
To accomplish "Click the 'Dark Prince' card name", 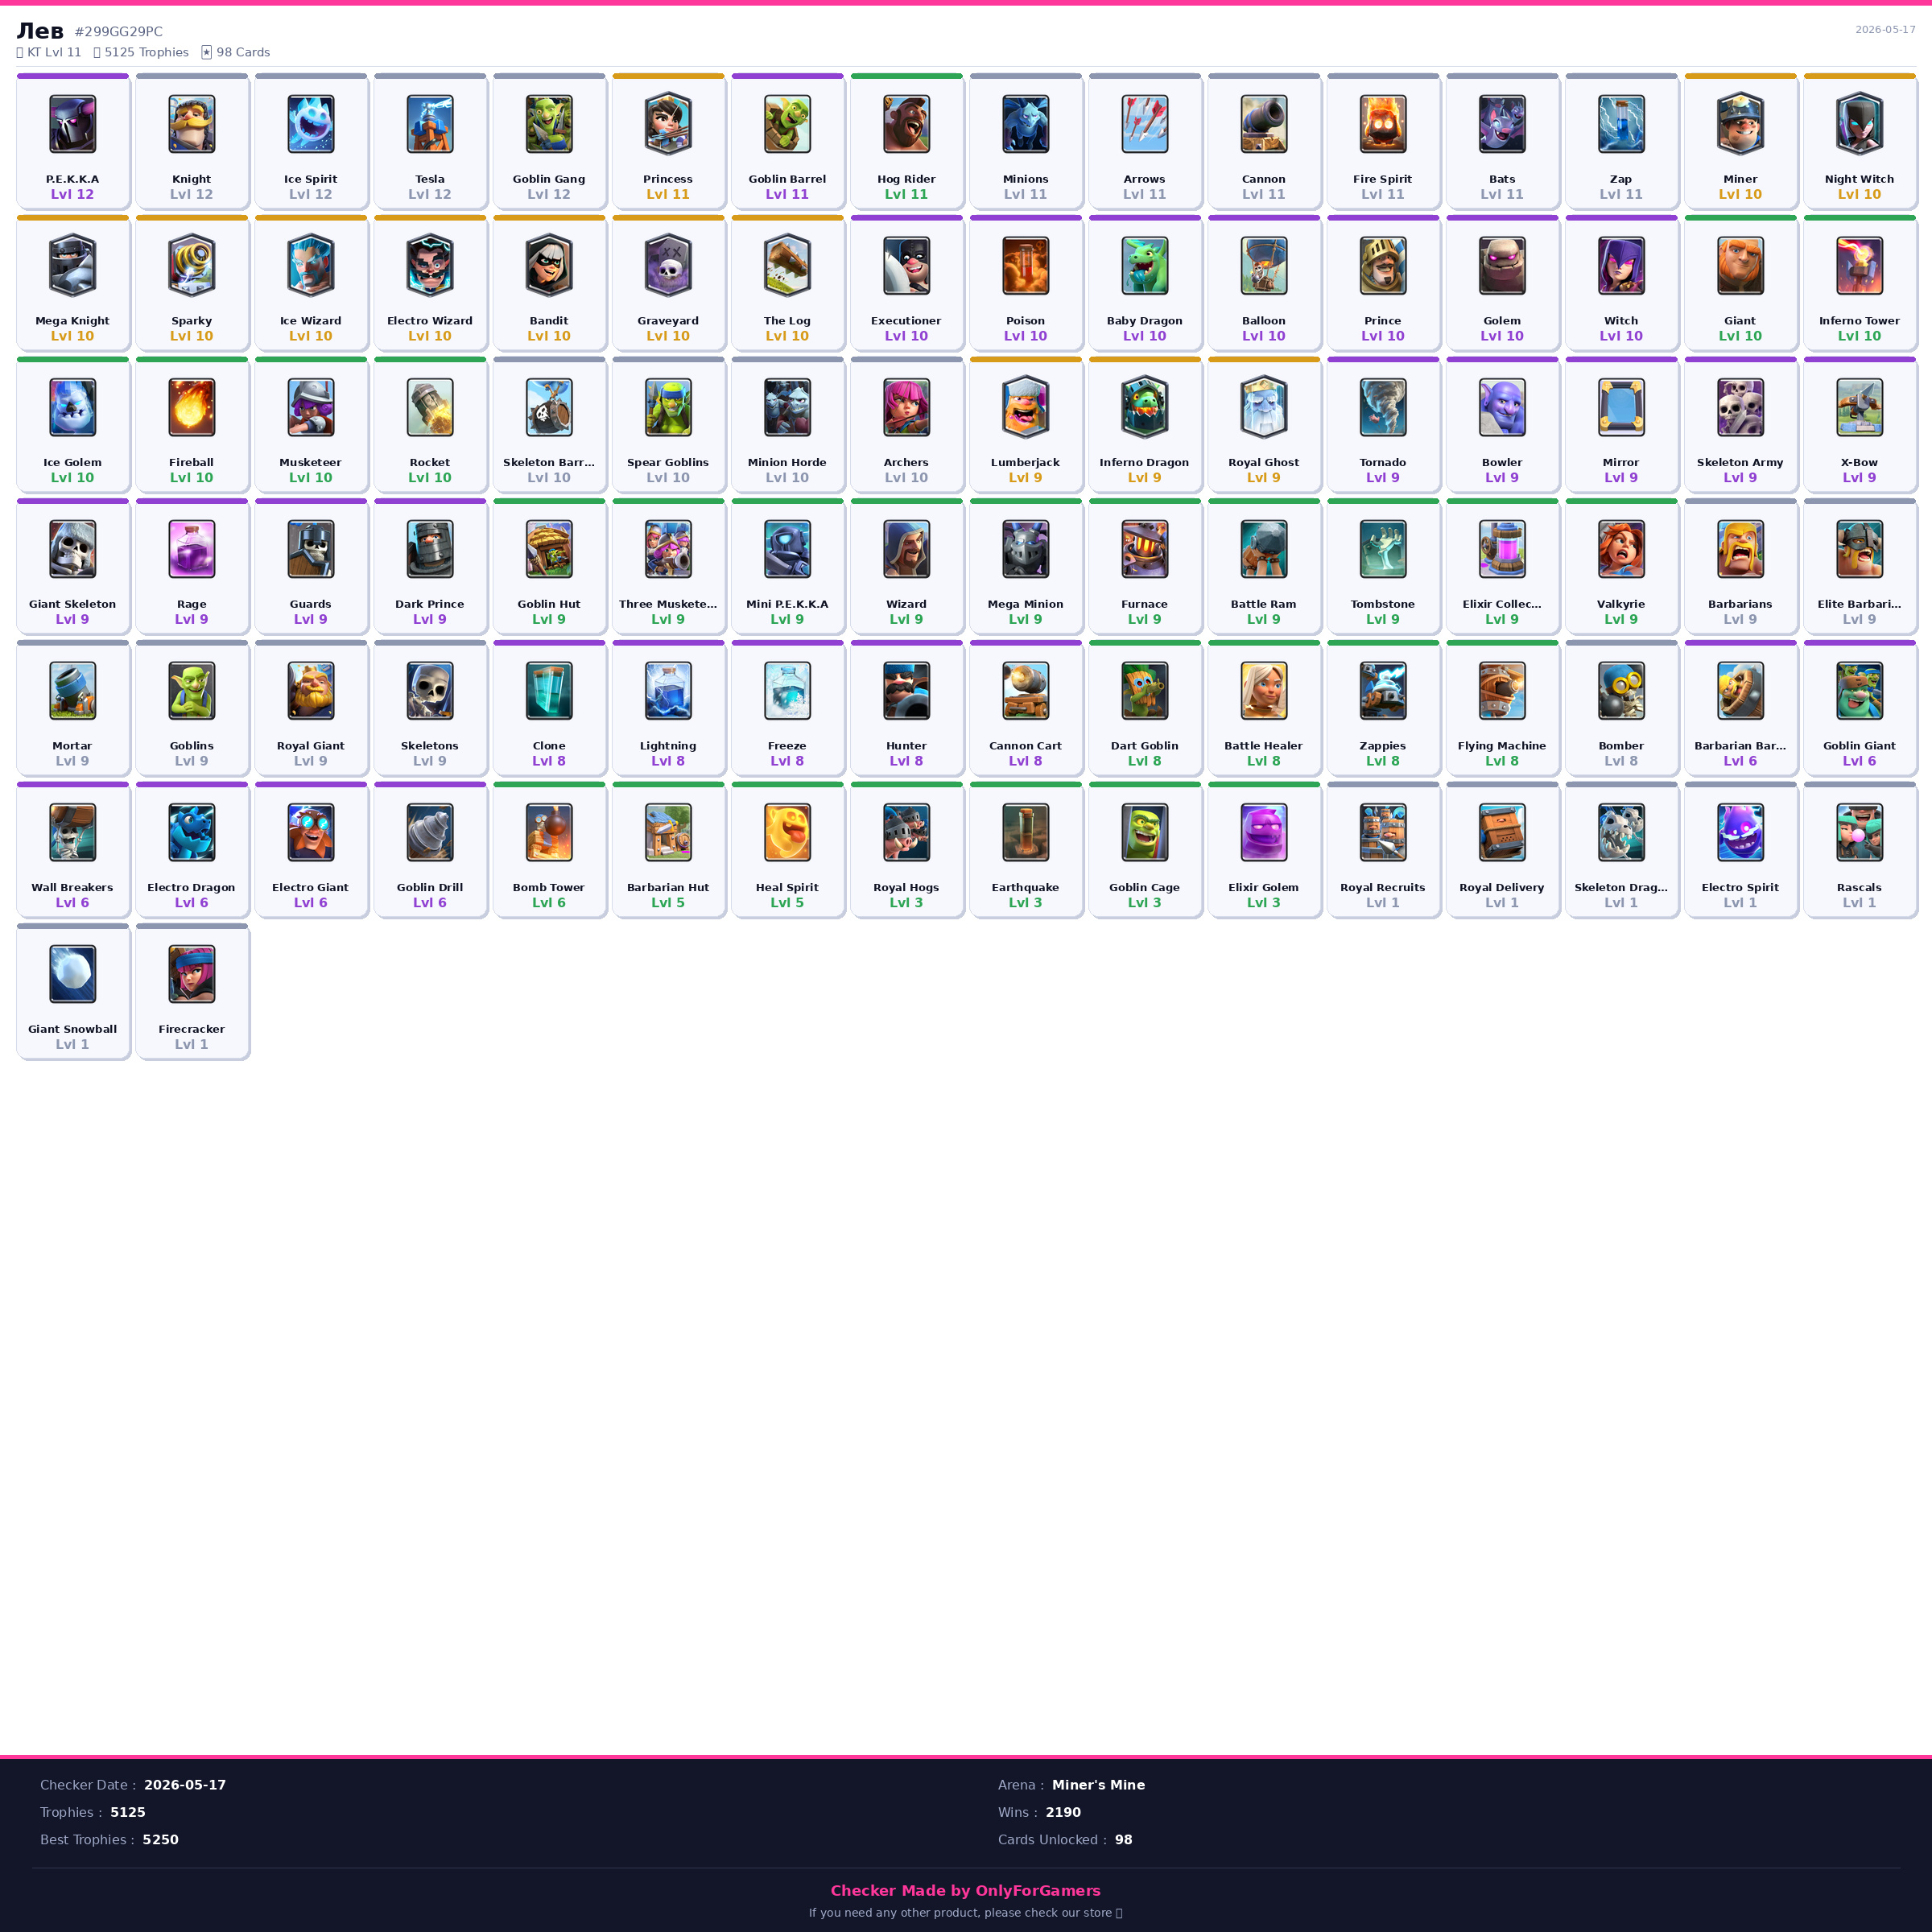I will coord(430,604).
